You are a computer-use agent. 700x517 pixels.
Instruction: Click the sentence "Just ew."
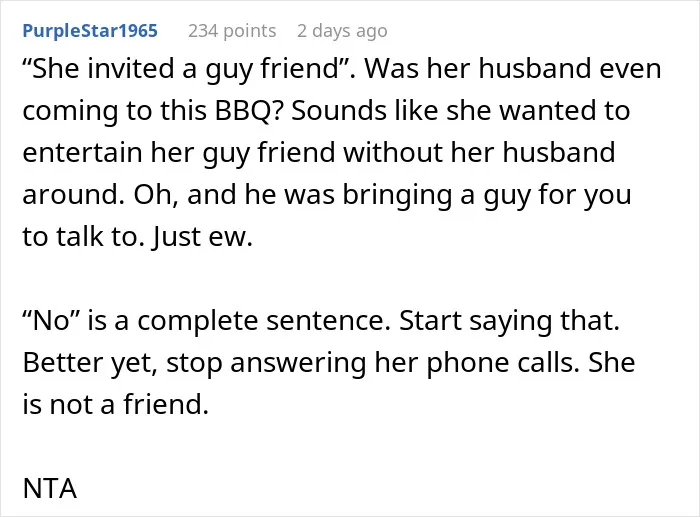click(x=202, y=237)
